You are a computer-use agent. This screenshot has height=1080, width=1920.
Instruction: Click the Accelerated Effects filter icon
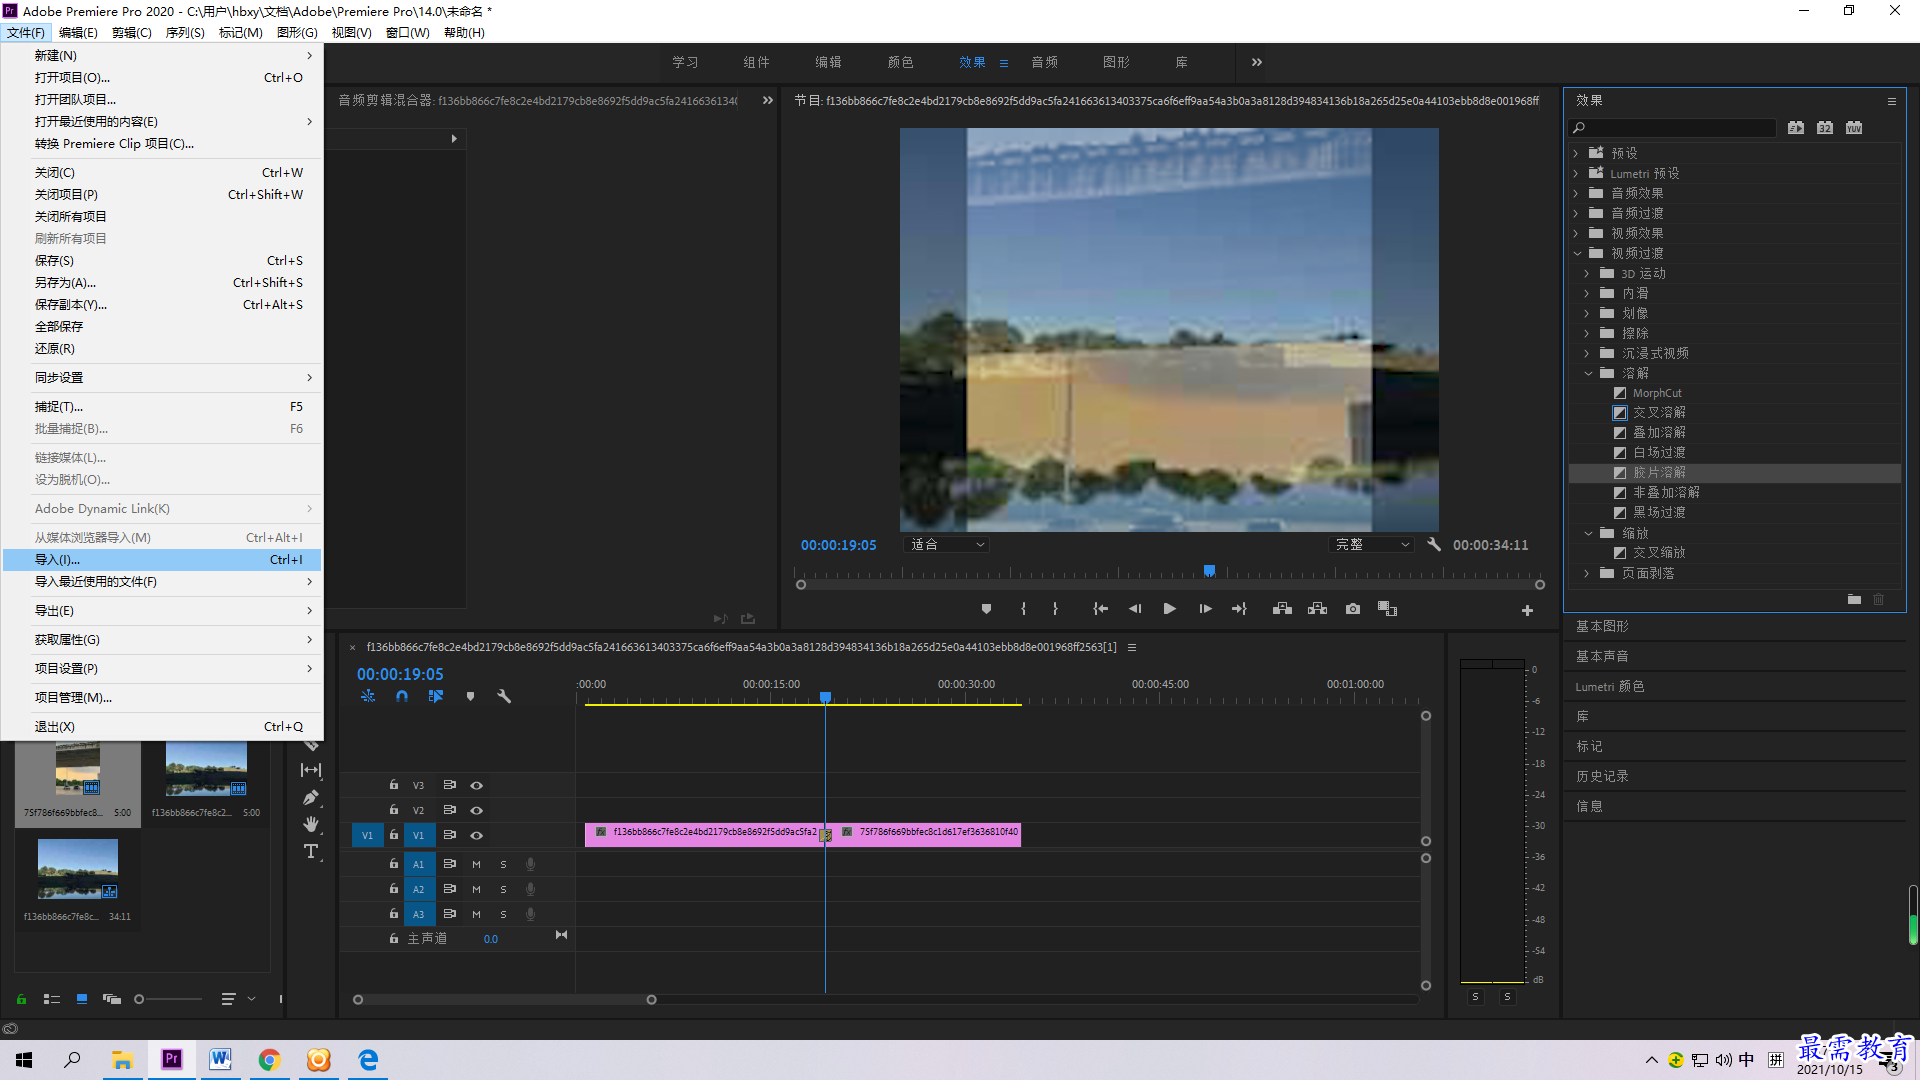(1796, 127)
